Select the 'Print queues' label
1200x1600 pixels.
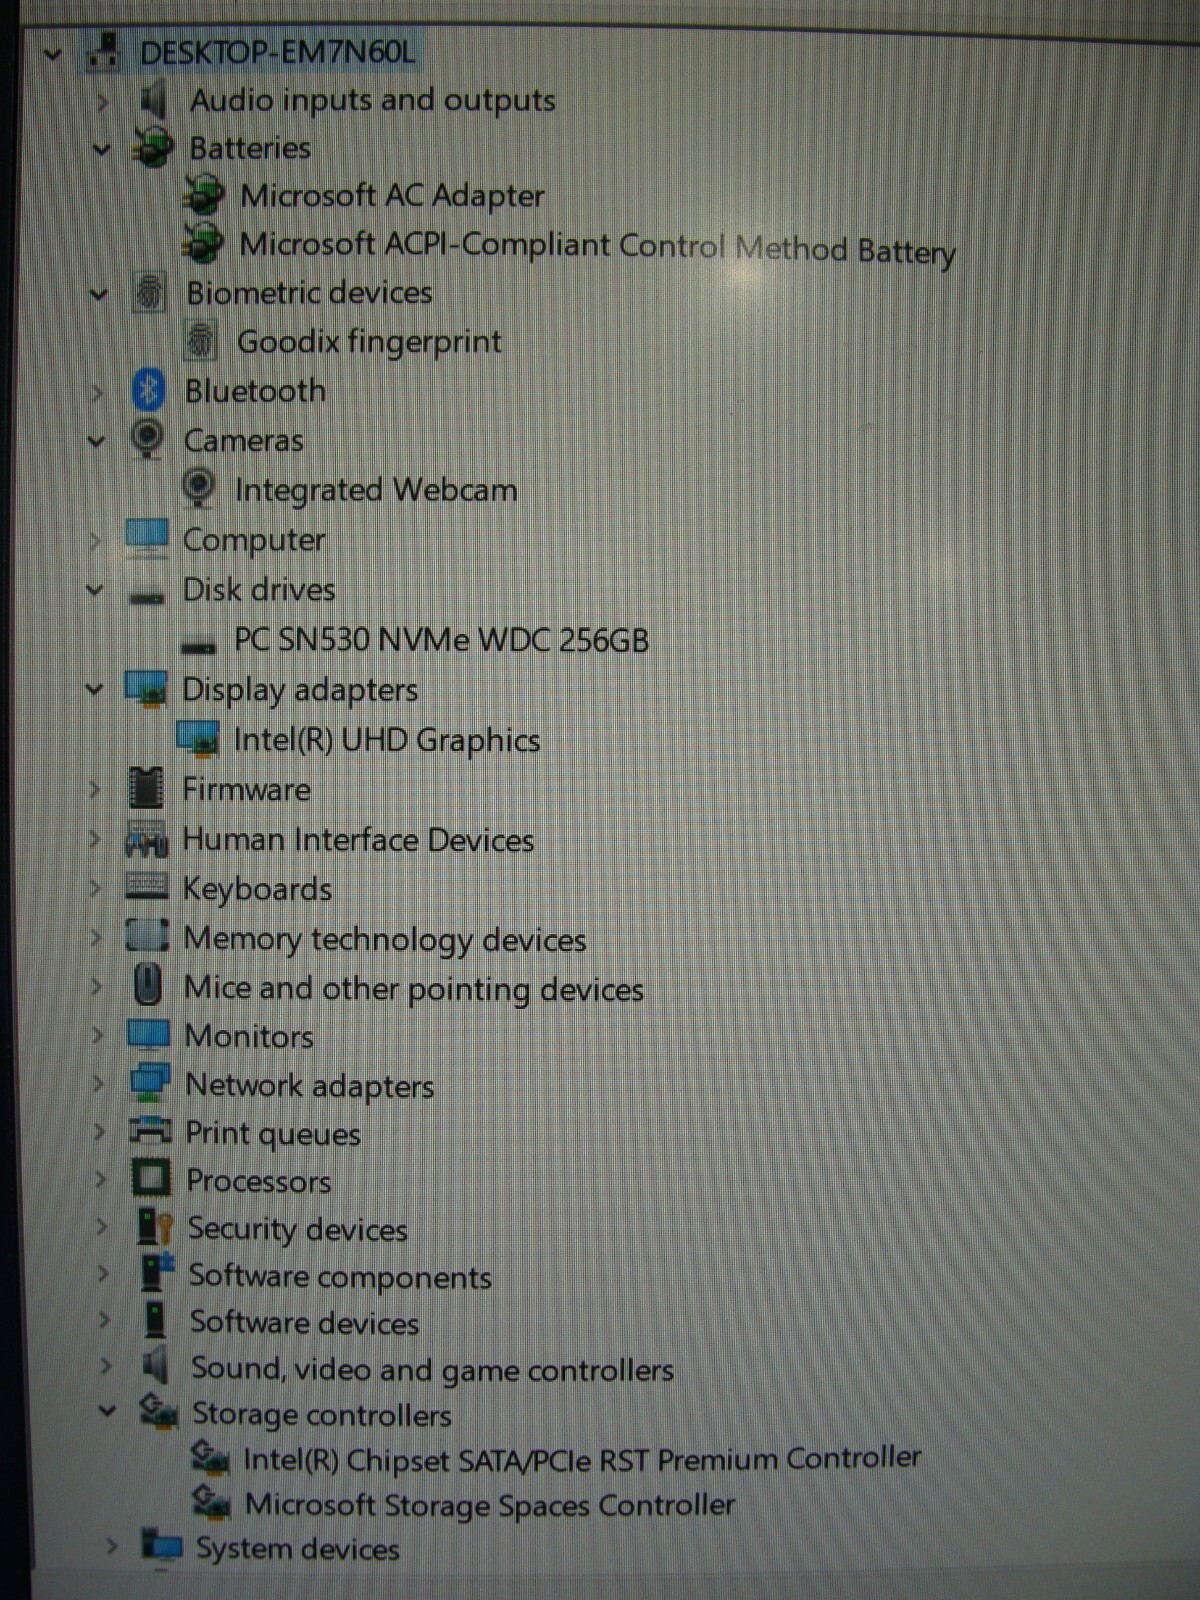point(273,1133)
